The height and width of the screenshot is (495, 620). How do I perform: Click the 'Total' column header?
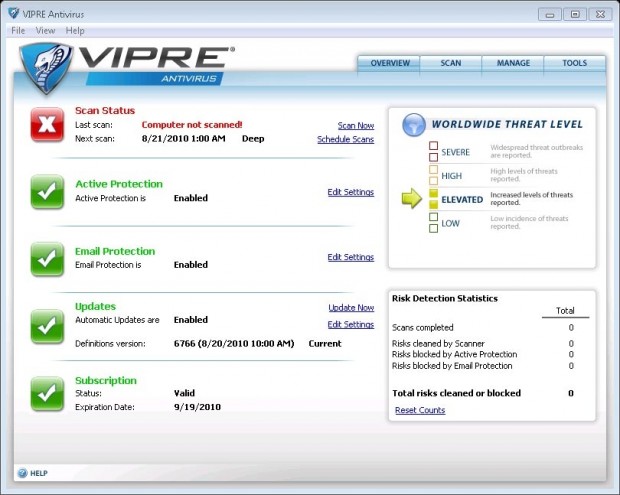pos(565,311)
